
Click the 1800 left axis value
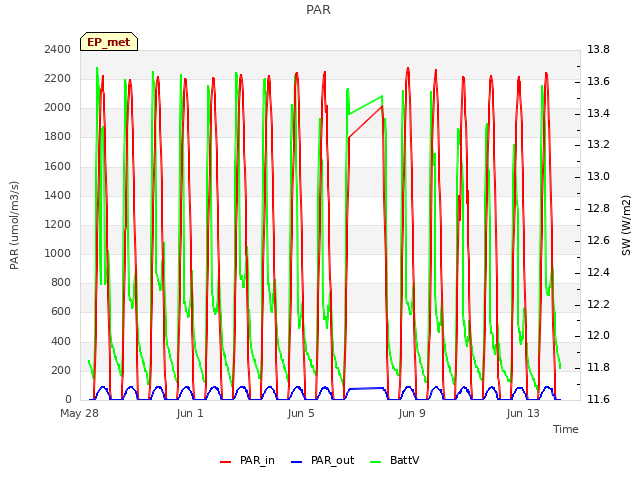[58, 136]
